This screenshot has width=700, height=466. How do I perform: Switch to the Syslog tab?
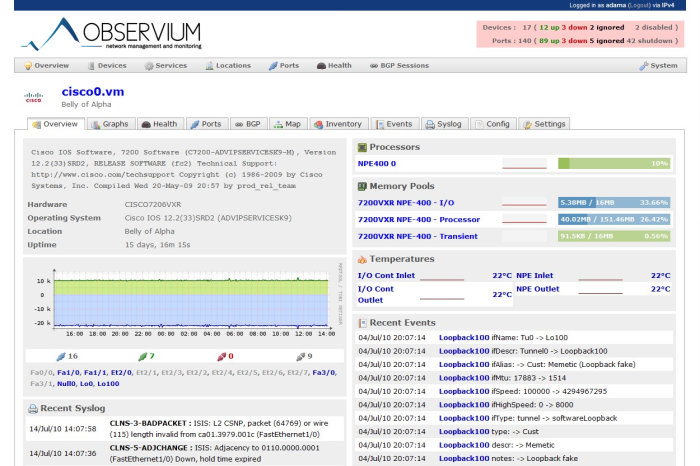444,124
